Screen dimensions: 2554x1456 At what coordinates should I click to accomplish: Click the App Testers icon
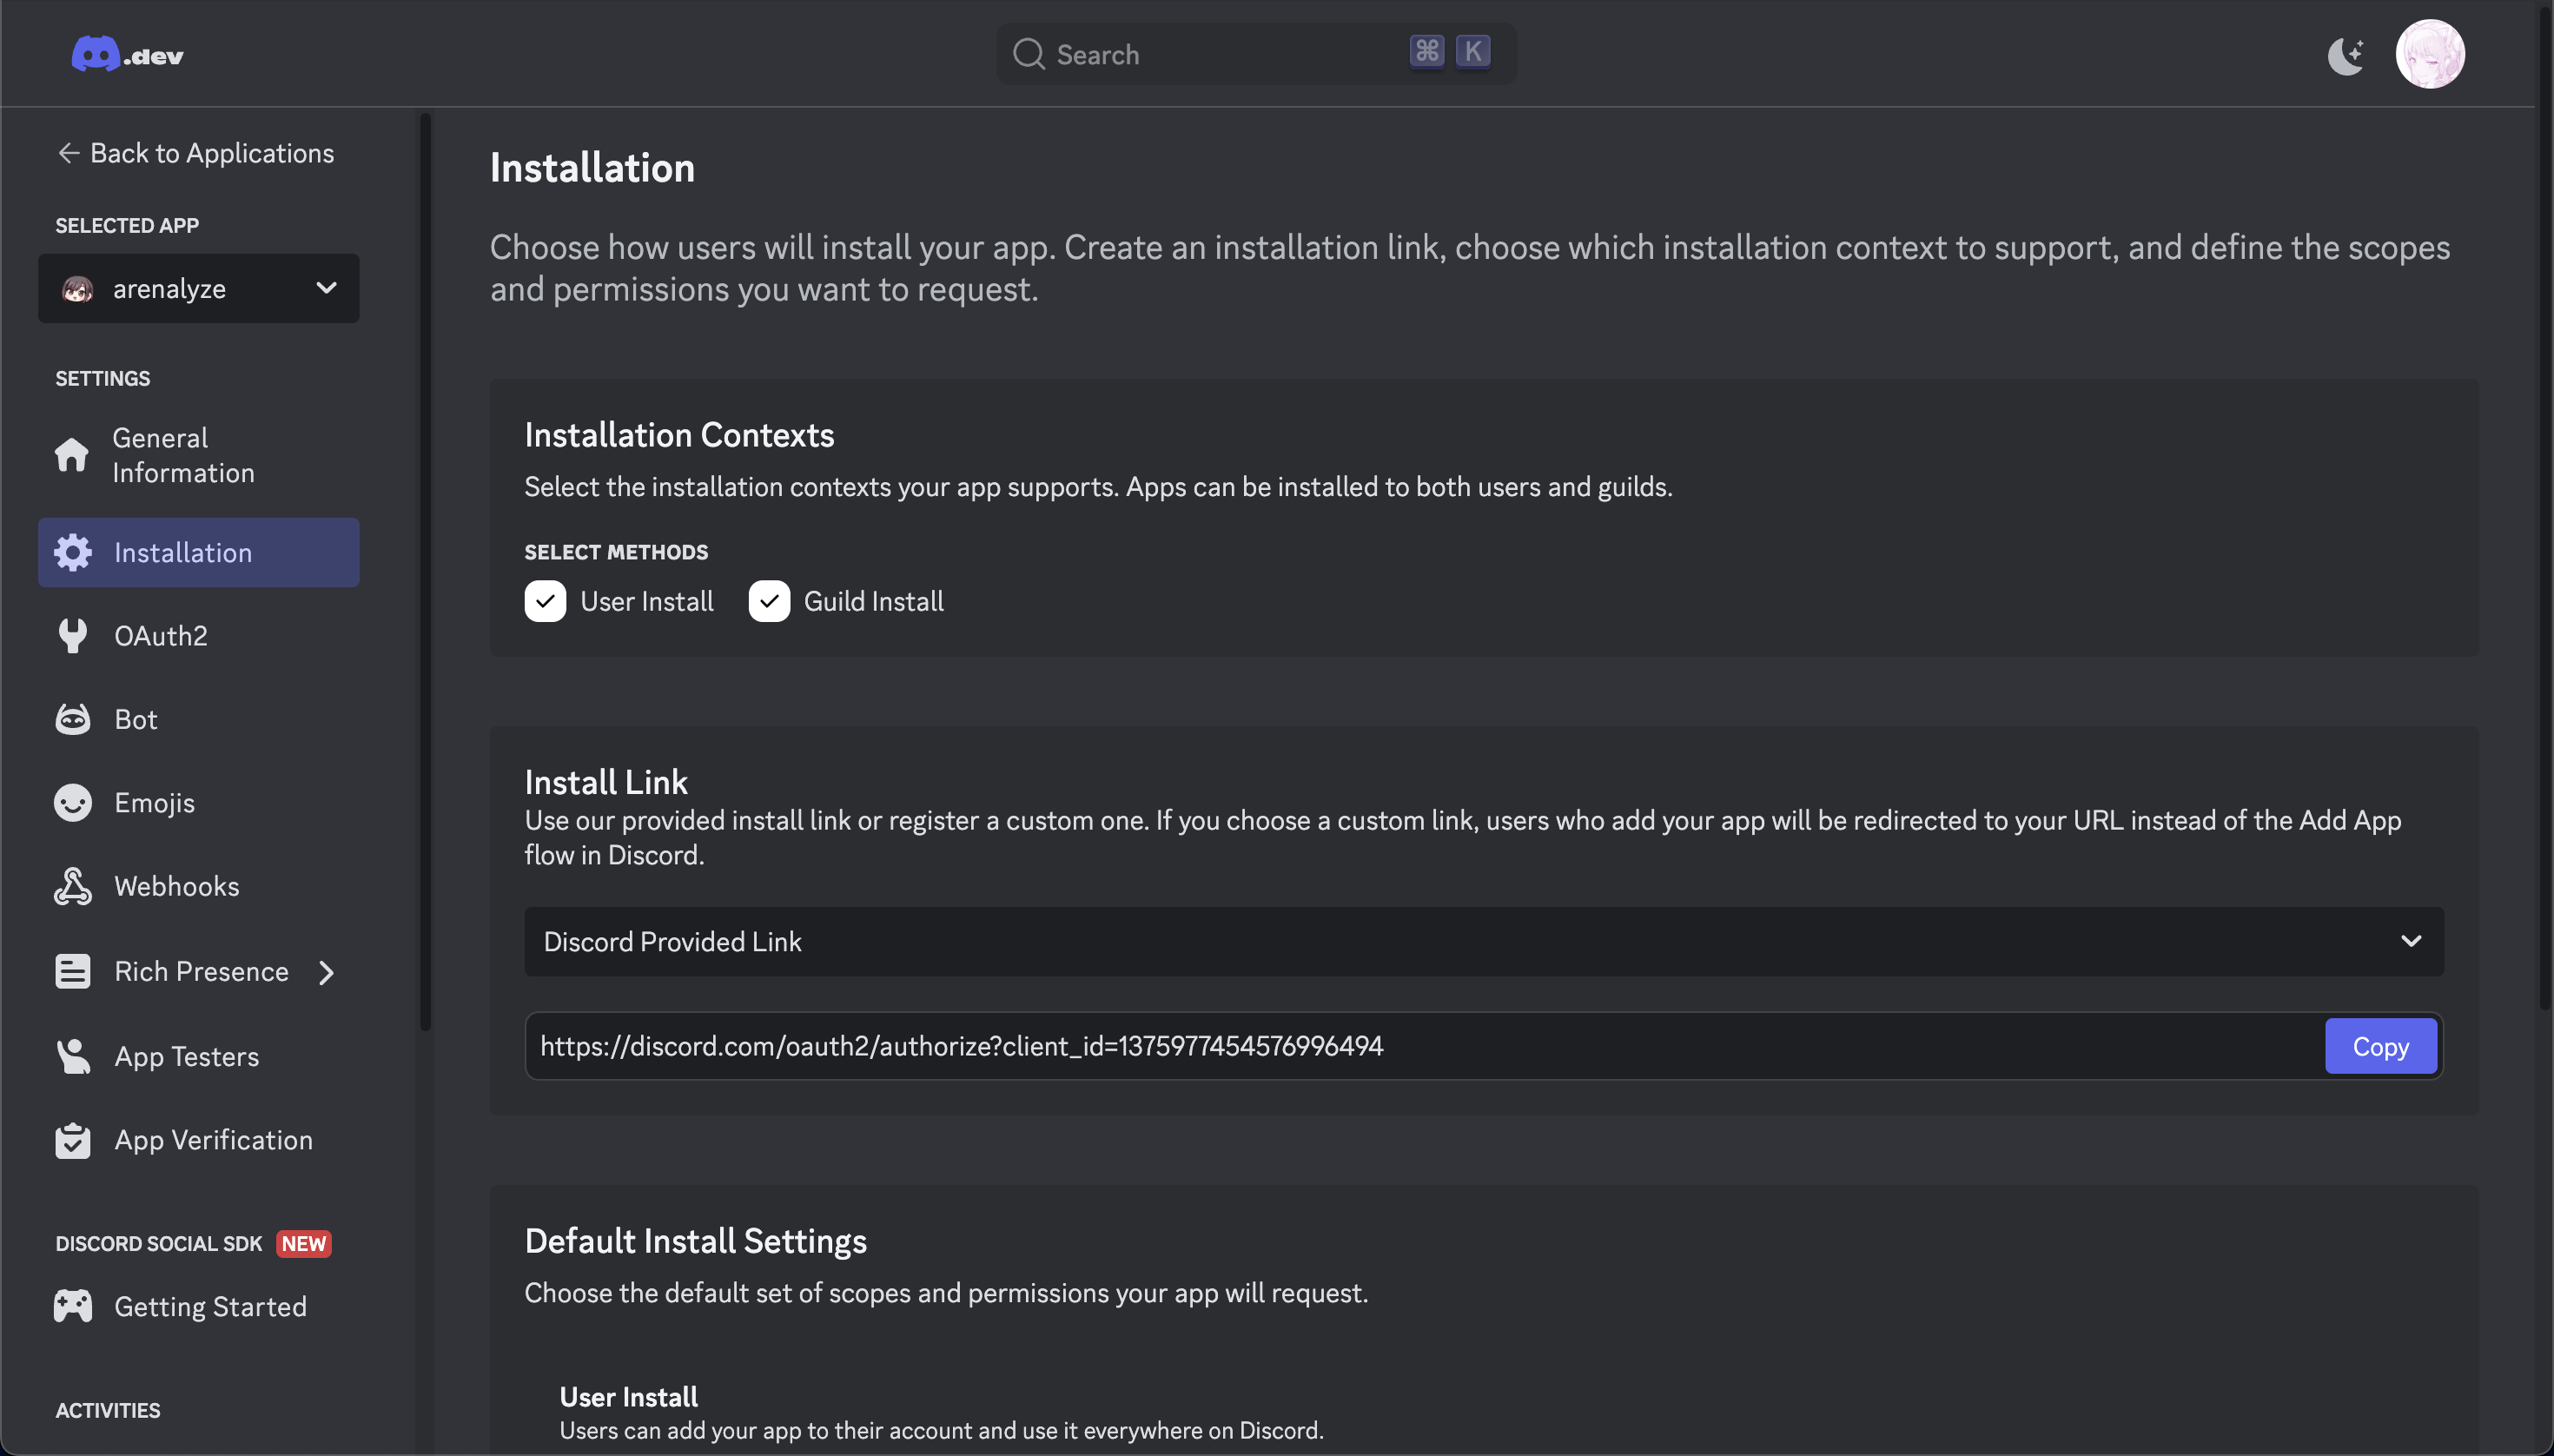coord(72,1056)
